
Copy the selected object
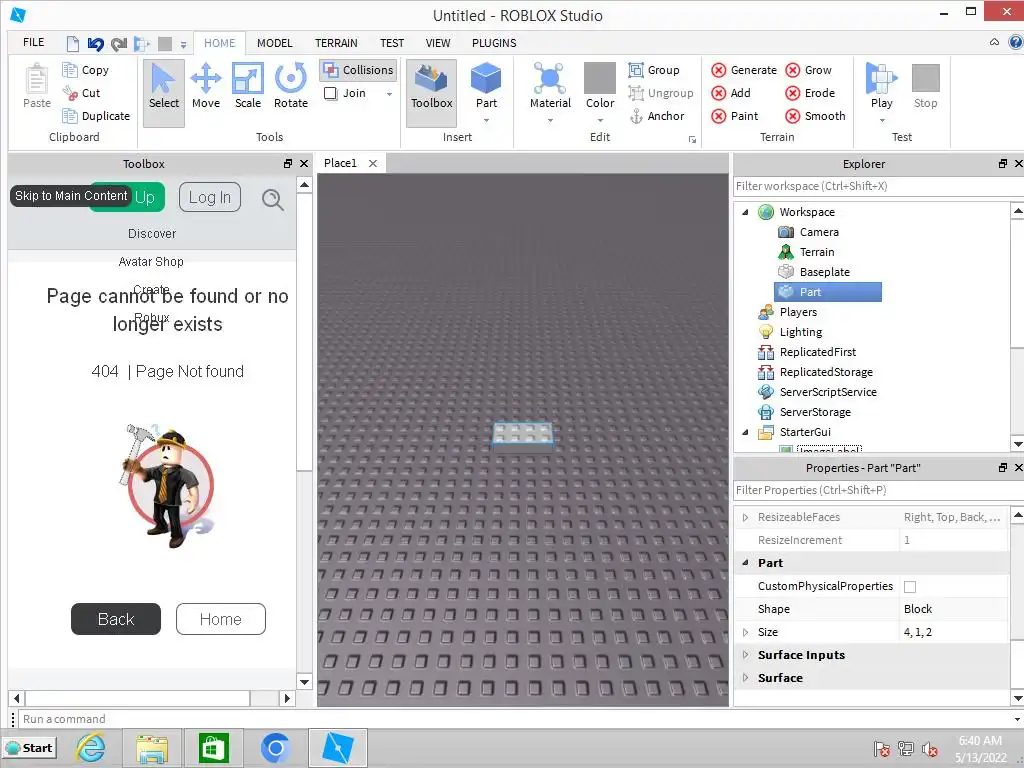[x=86, y=70]
